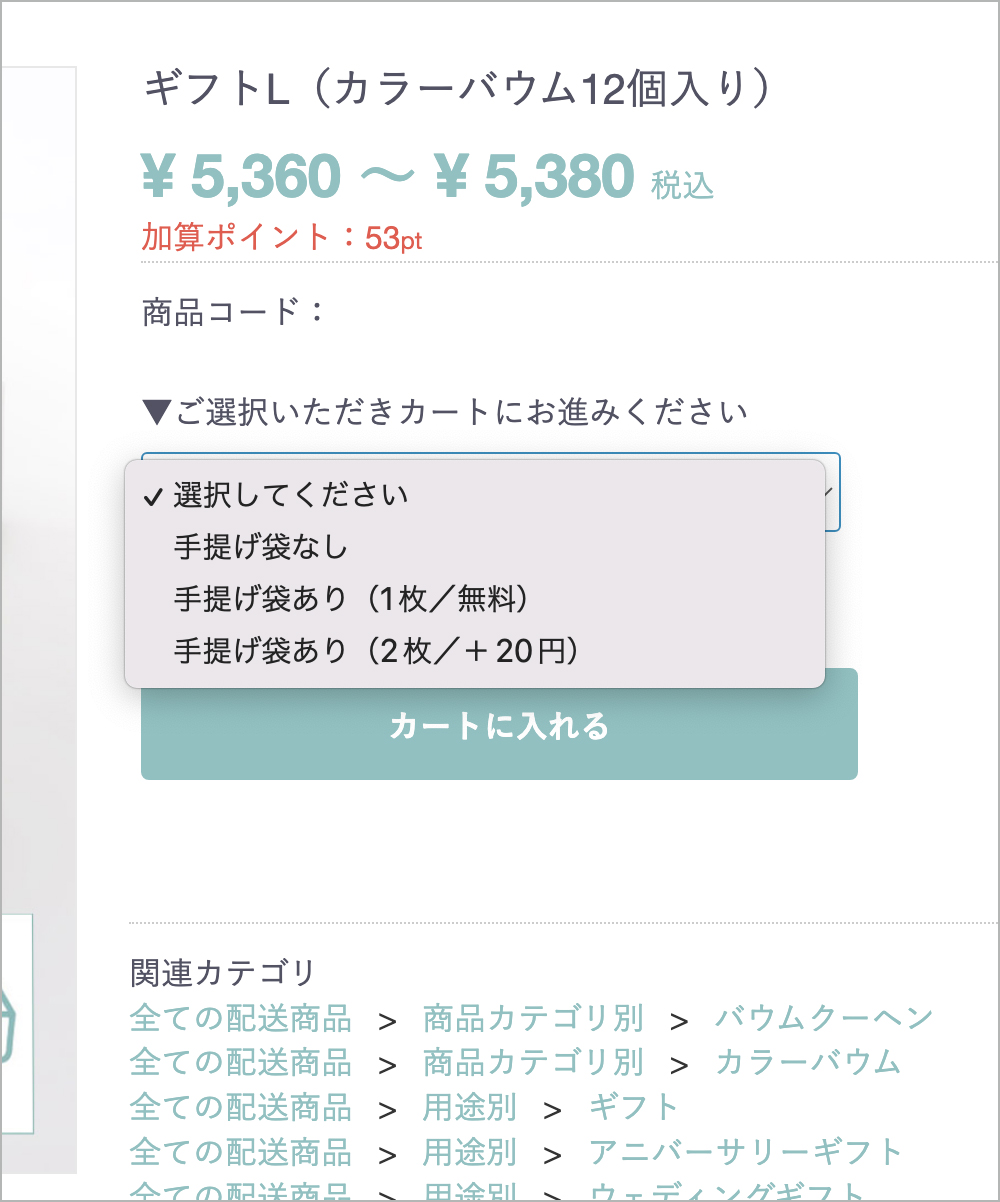Pick 手提げ袋あり（2枚／＋20円） option
Viewport: 1000px width, 1202px height.
click(475, 651)
